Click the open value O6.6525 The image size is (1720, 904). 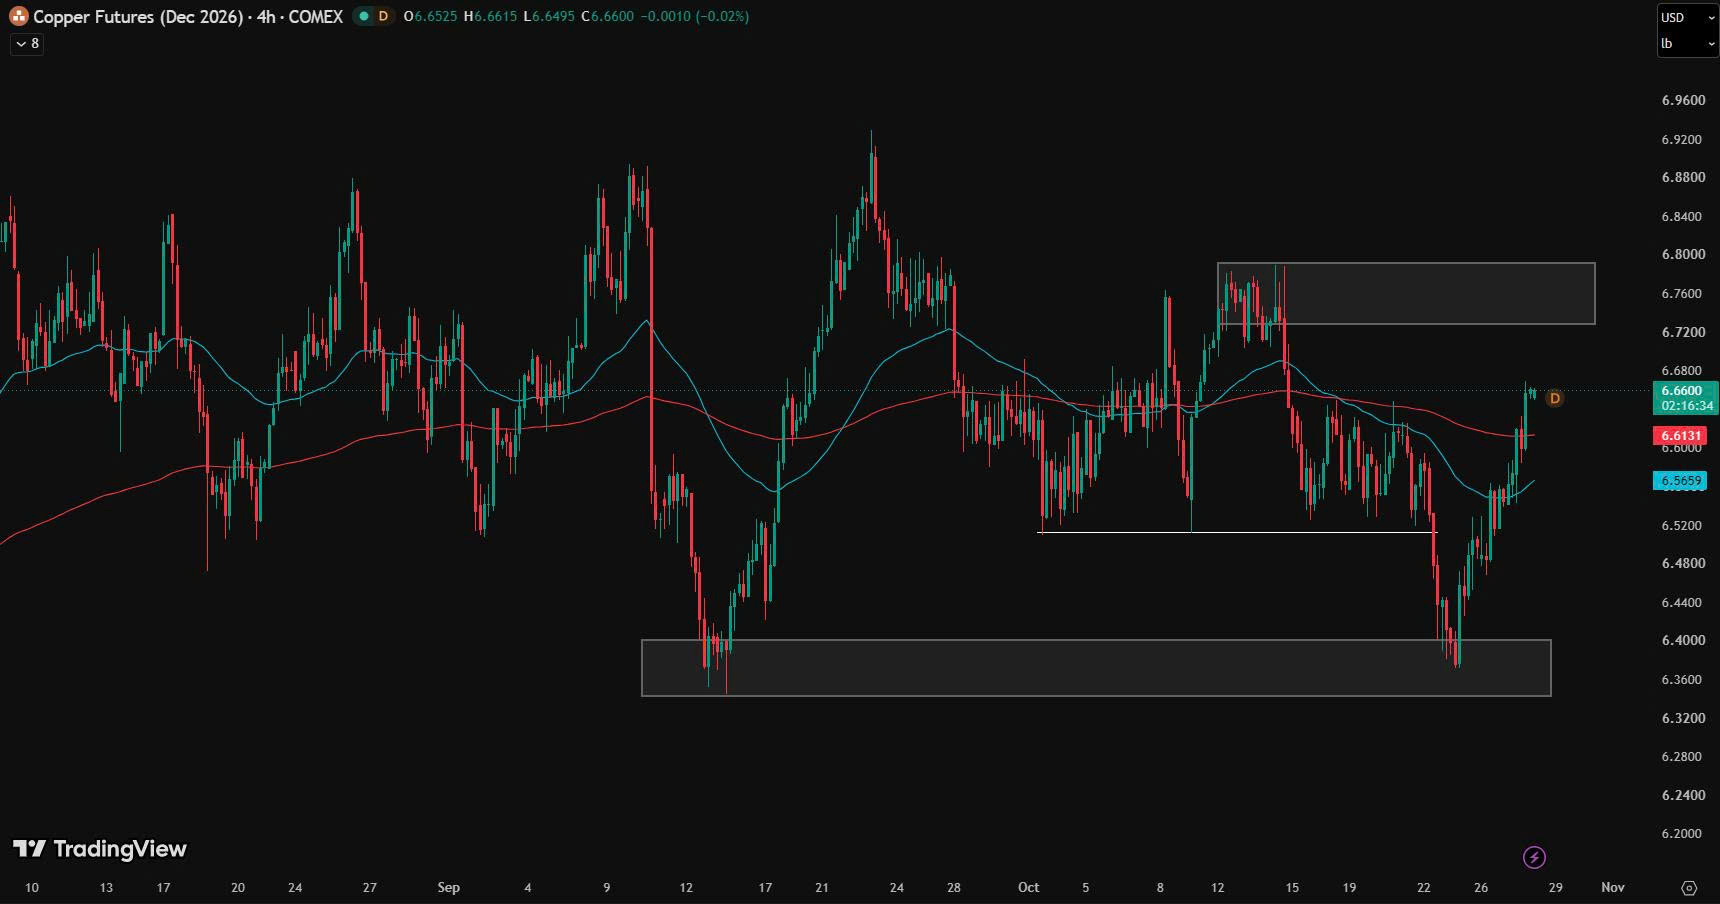(431, 17)
